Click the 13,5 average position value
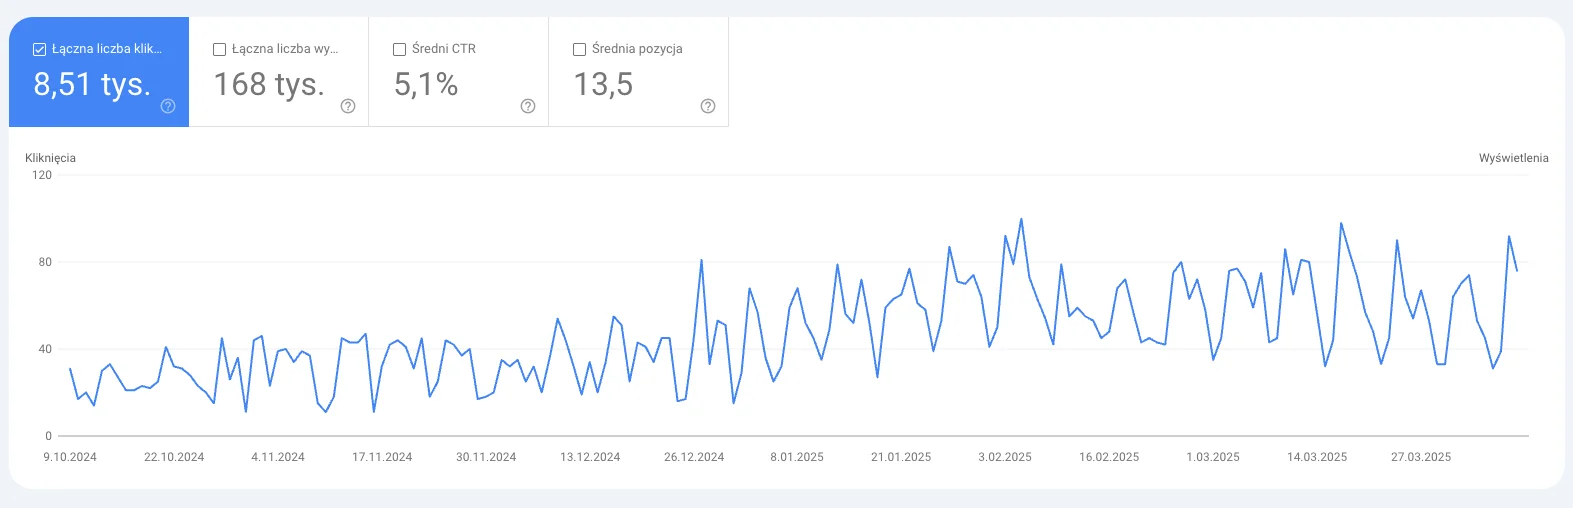1573x508 pixels. pos(603,84)
